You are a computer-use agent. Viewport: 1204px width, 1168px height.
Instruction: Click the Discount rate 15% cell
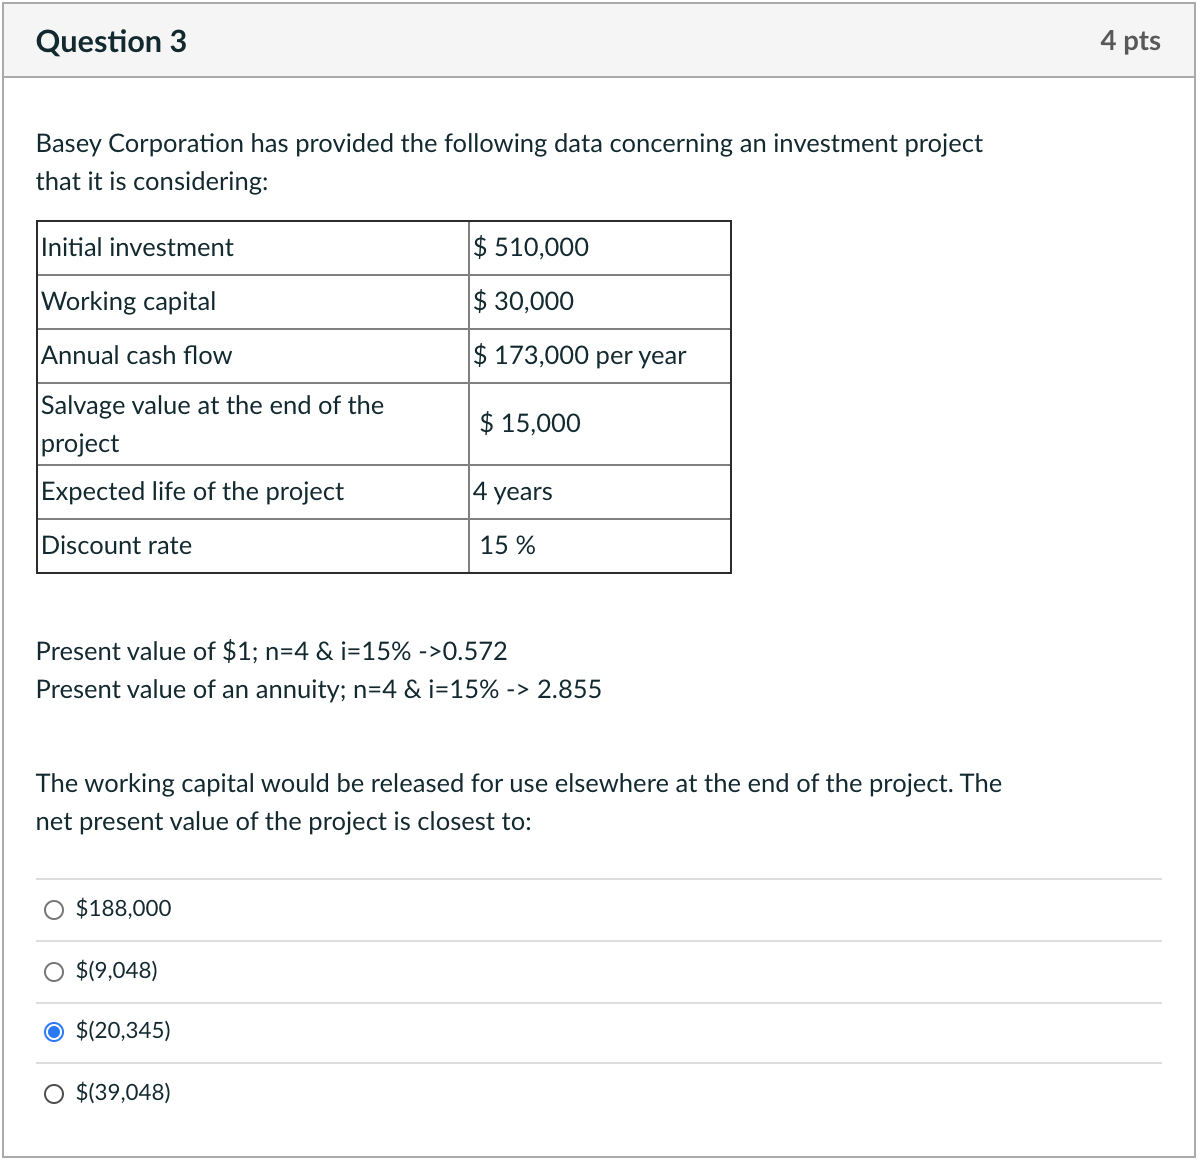click(508, 545)
